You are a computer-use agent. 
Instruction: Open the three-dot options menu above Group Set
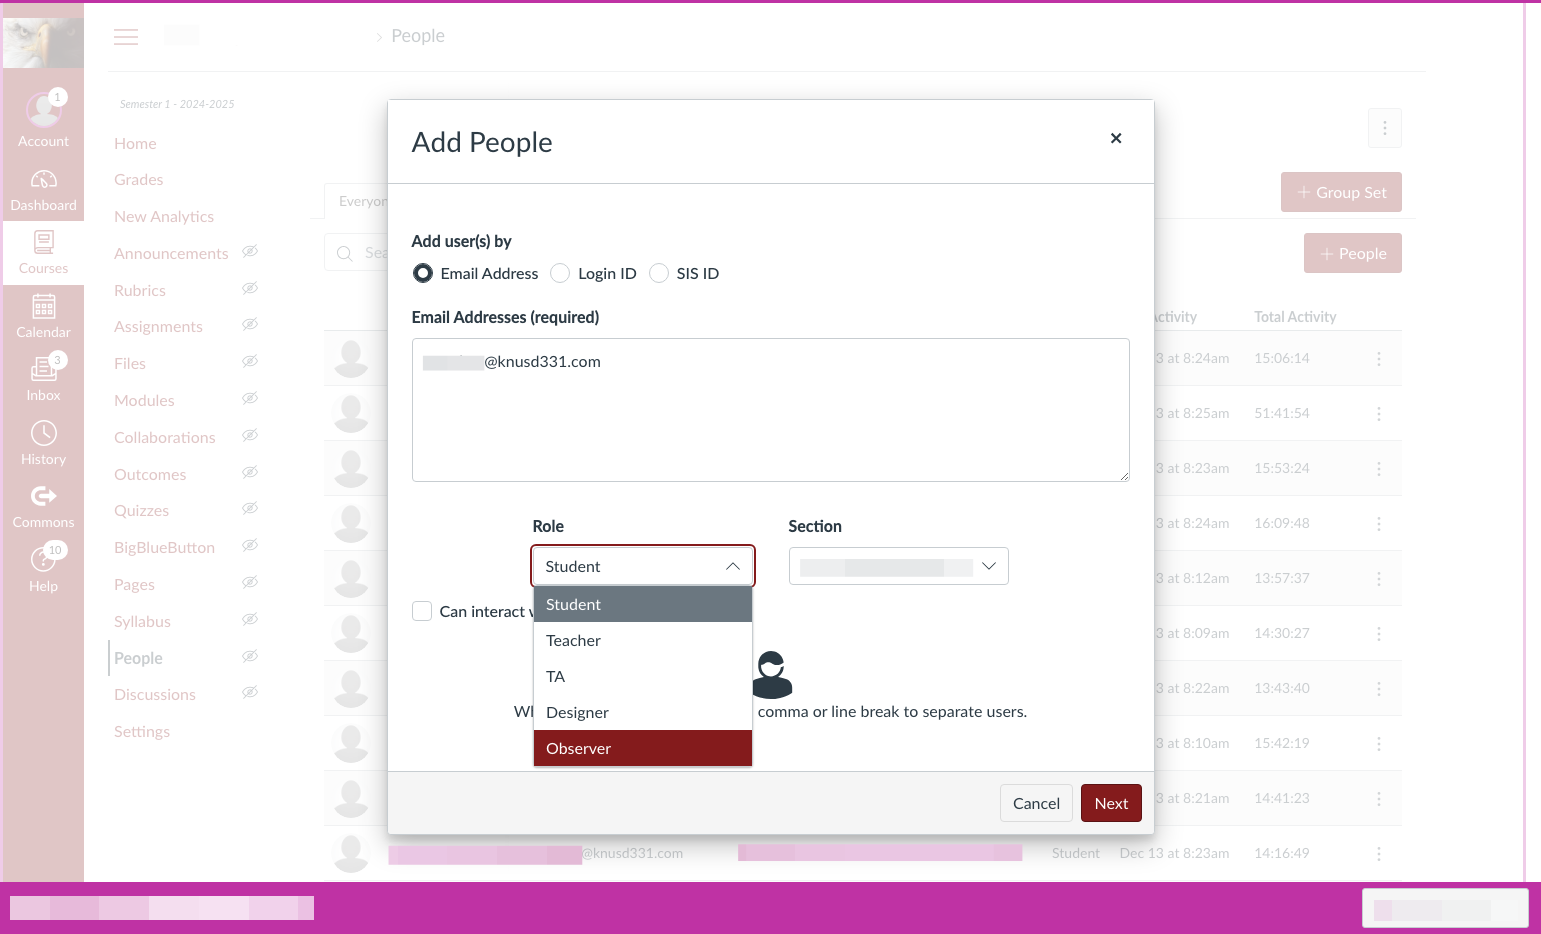pyautogui.click(x=1385, y=128)
